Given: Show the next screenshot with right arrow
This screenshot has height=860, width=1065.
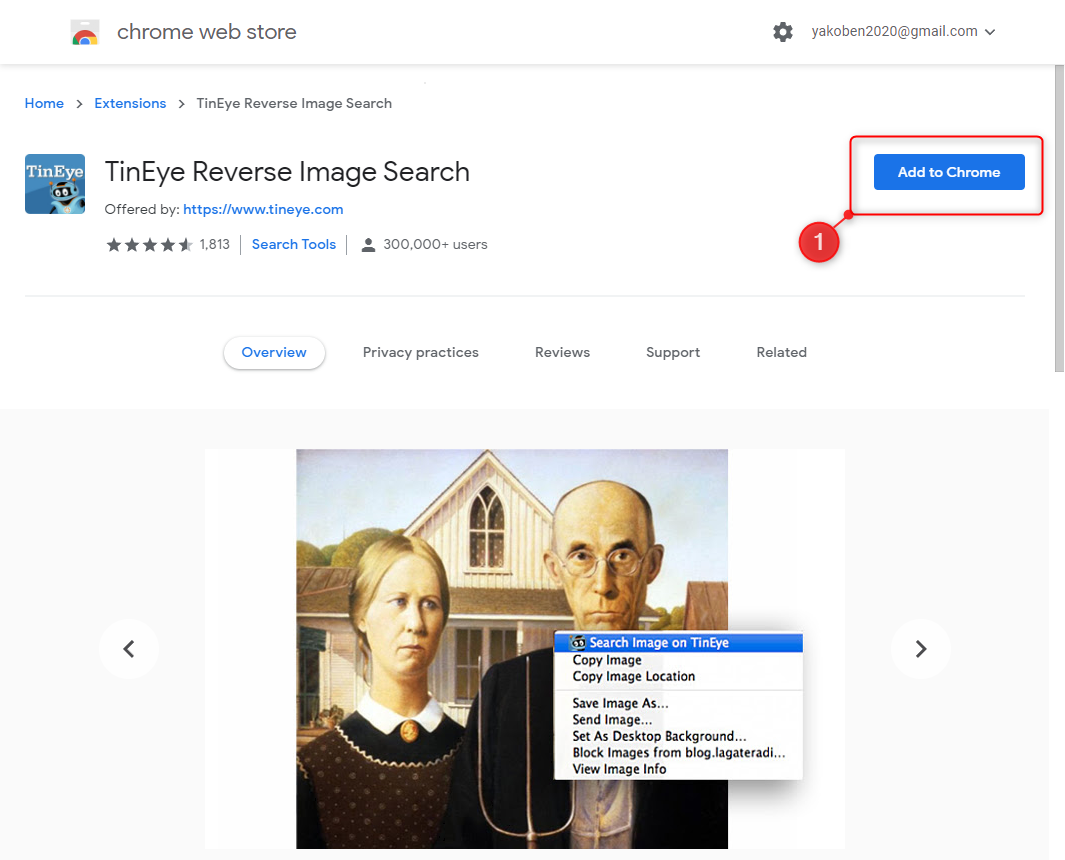Looking at the screenshot, I should pos(920,649).
